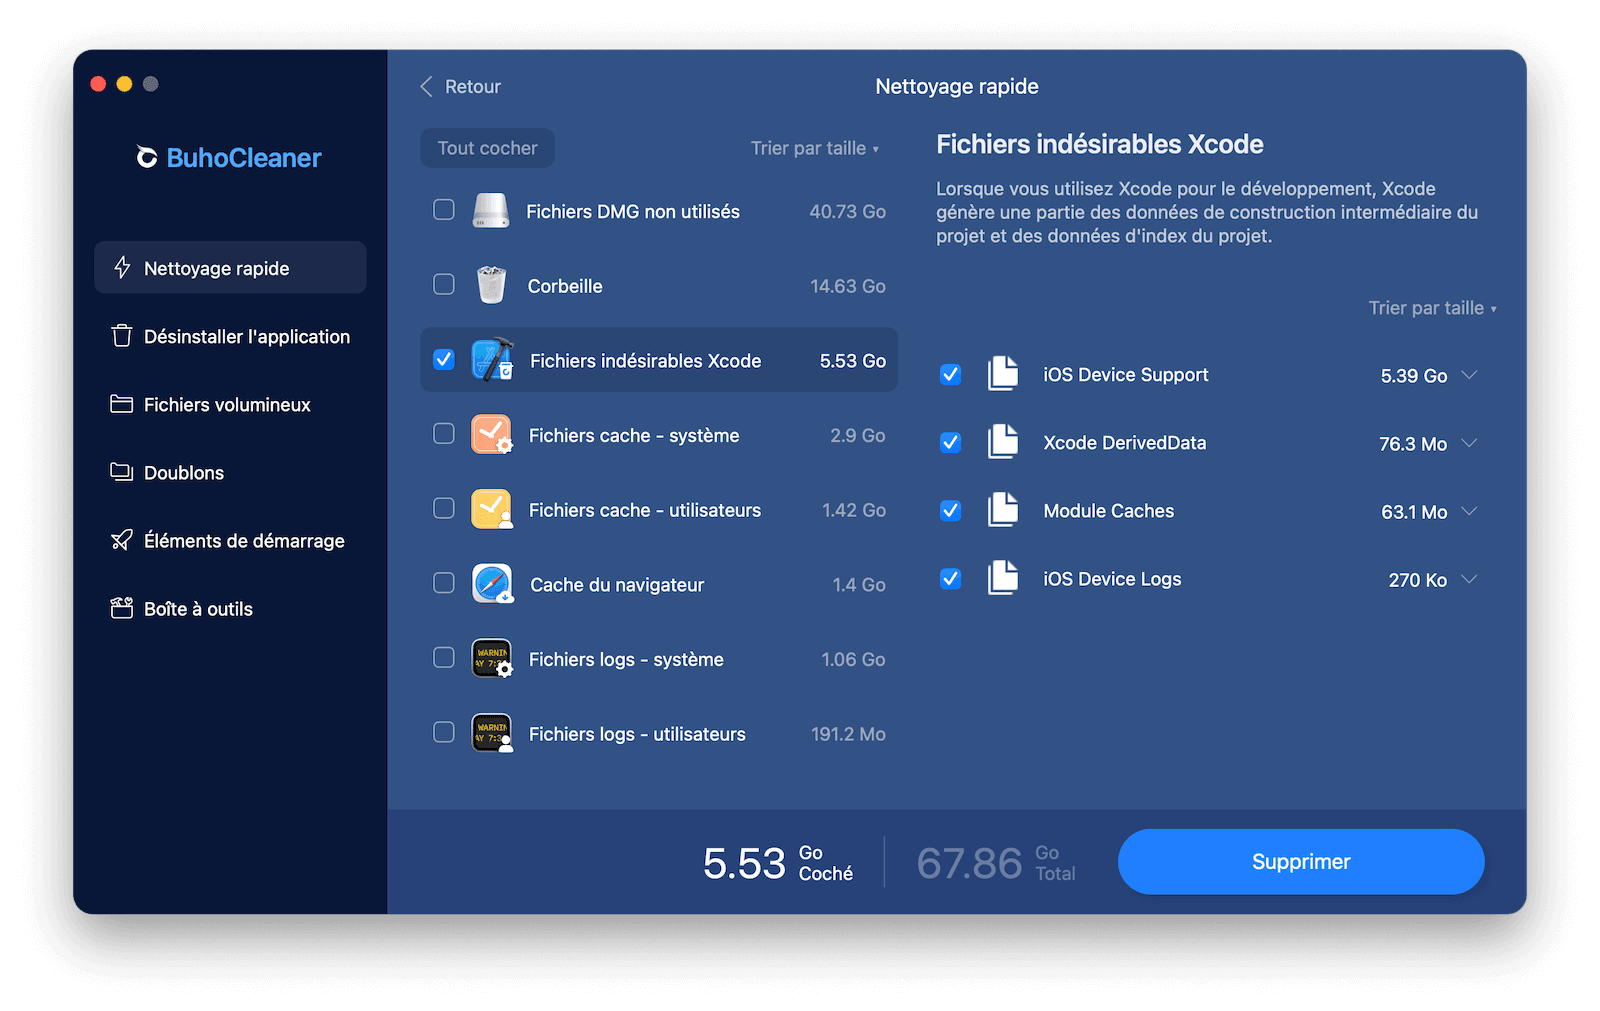Screen dimensions: 1600x1011
Task: Check the Fichiers DMG non utilisés checkbox
Action: pyautogui.click(x=443, y=210)
